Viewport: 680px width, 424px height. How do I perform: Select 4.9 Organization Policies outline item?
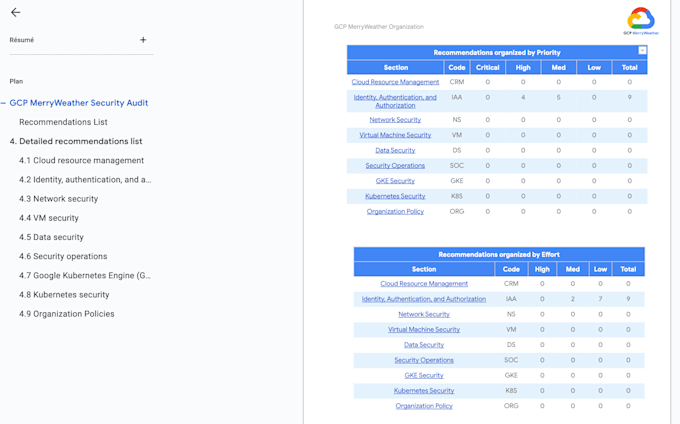[67, 314]
